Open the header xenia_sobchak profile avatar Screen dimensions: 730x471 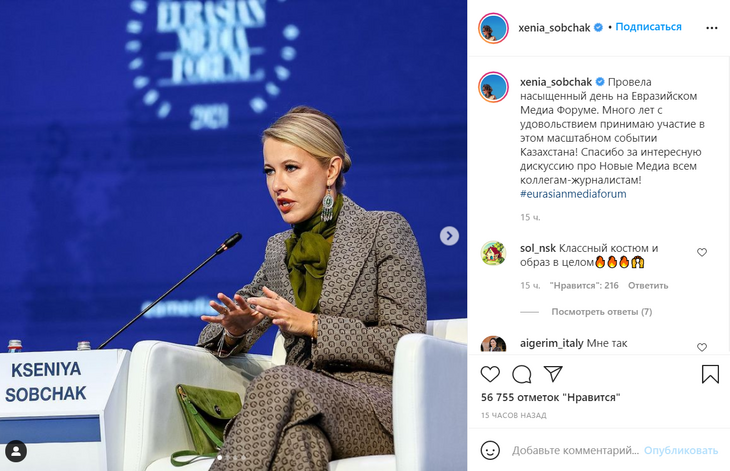tap(493, 28)
